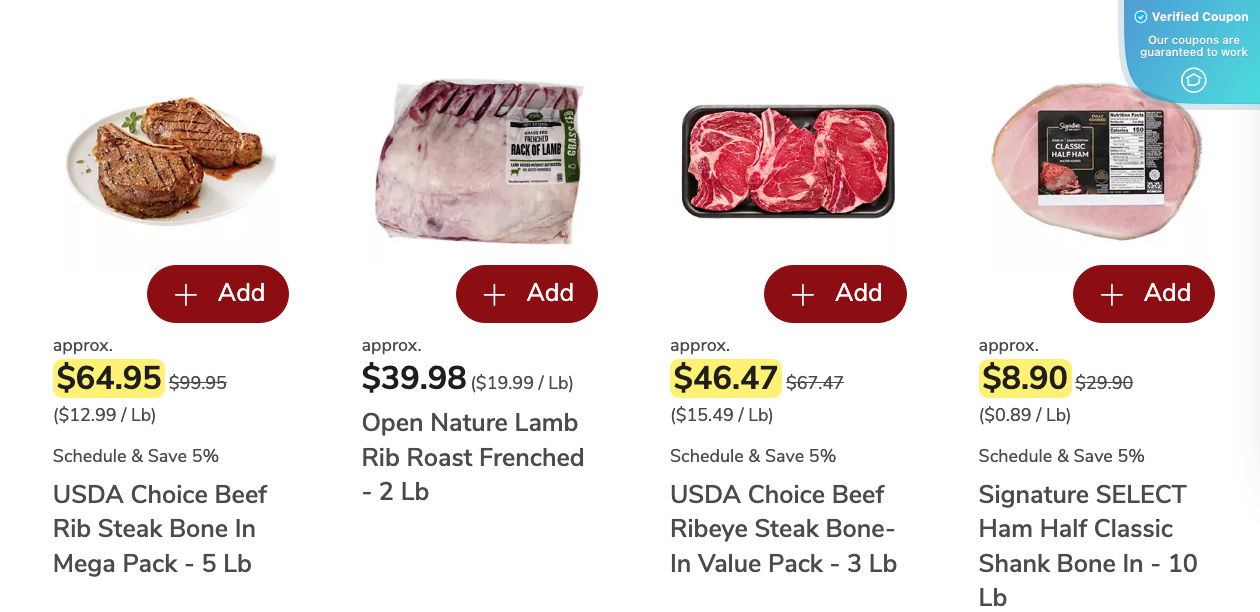Click the plus icon on the rib steak Add button
This screenshot has height=612, width=1260.
pos(185,293)
